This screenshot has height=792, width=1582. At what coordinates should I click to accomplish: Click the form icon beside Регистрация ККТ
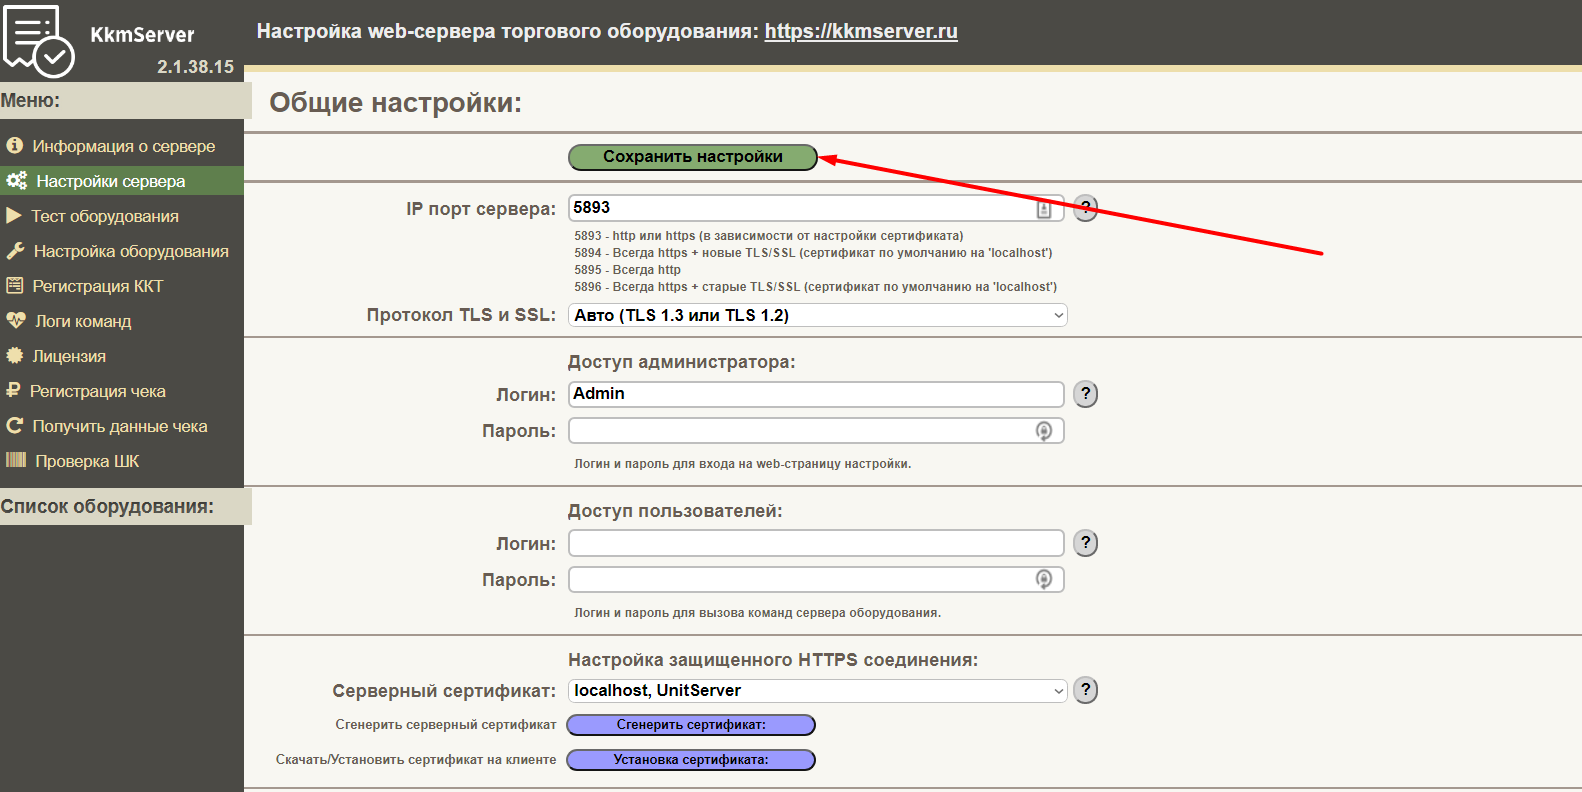(x=15, y=286)
